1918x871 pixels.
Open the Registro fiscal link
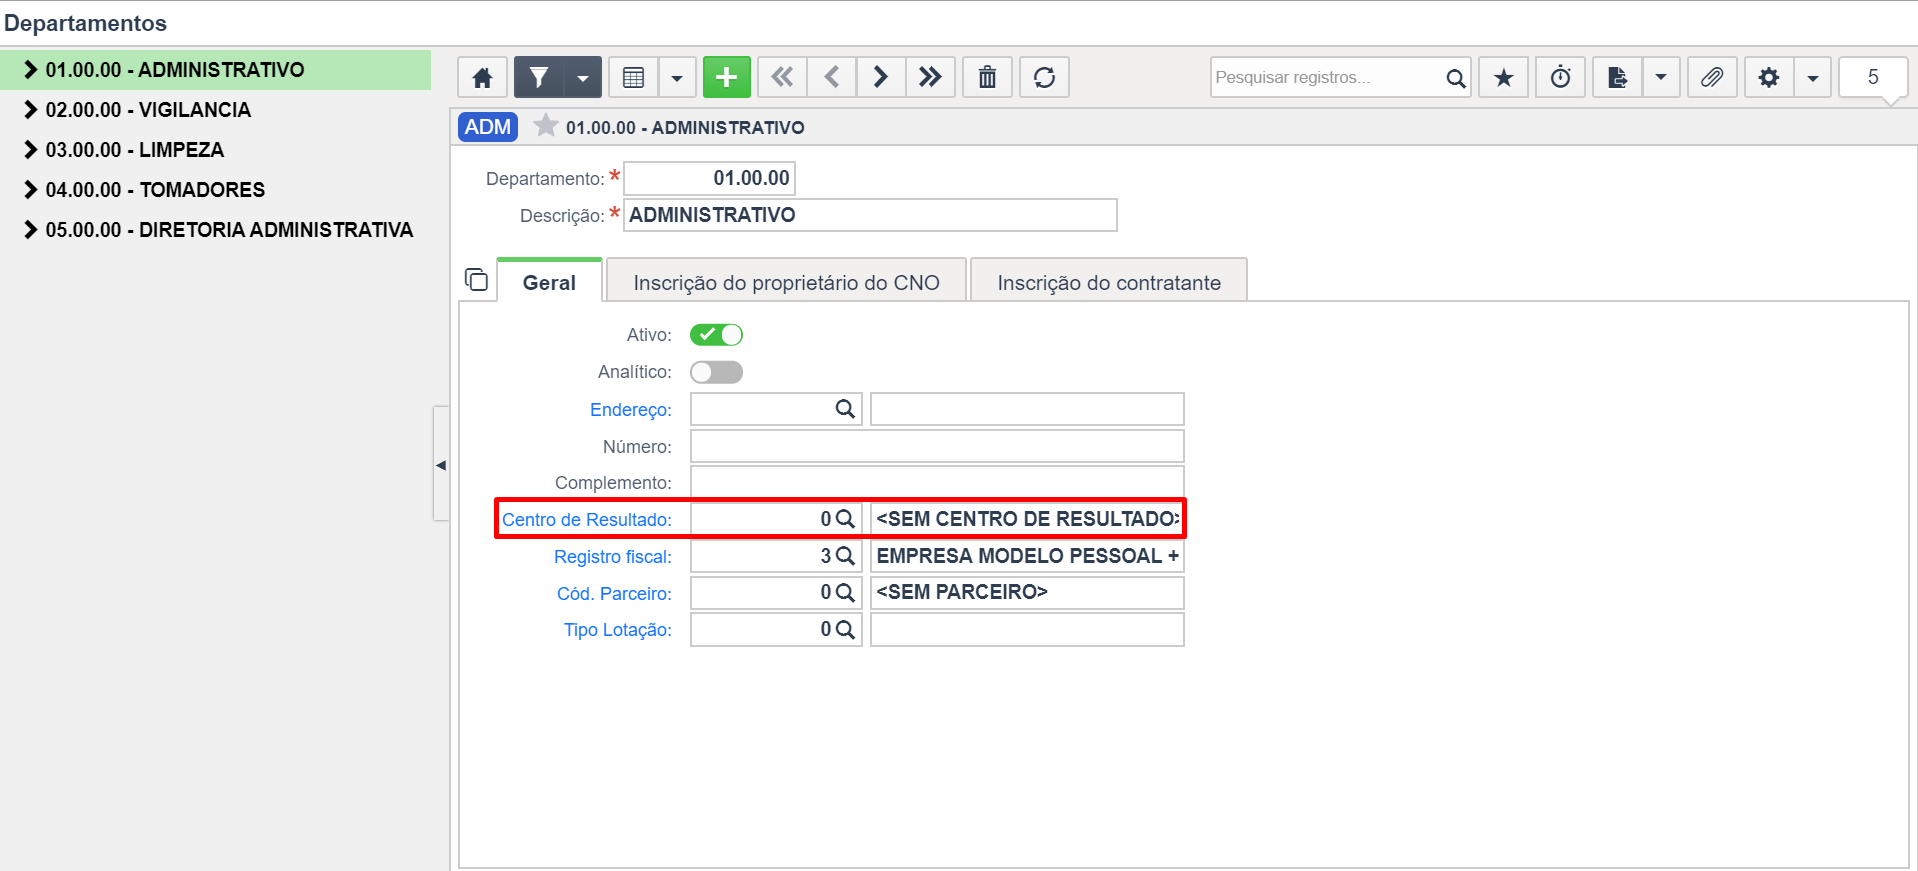tap(613, 557)
